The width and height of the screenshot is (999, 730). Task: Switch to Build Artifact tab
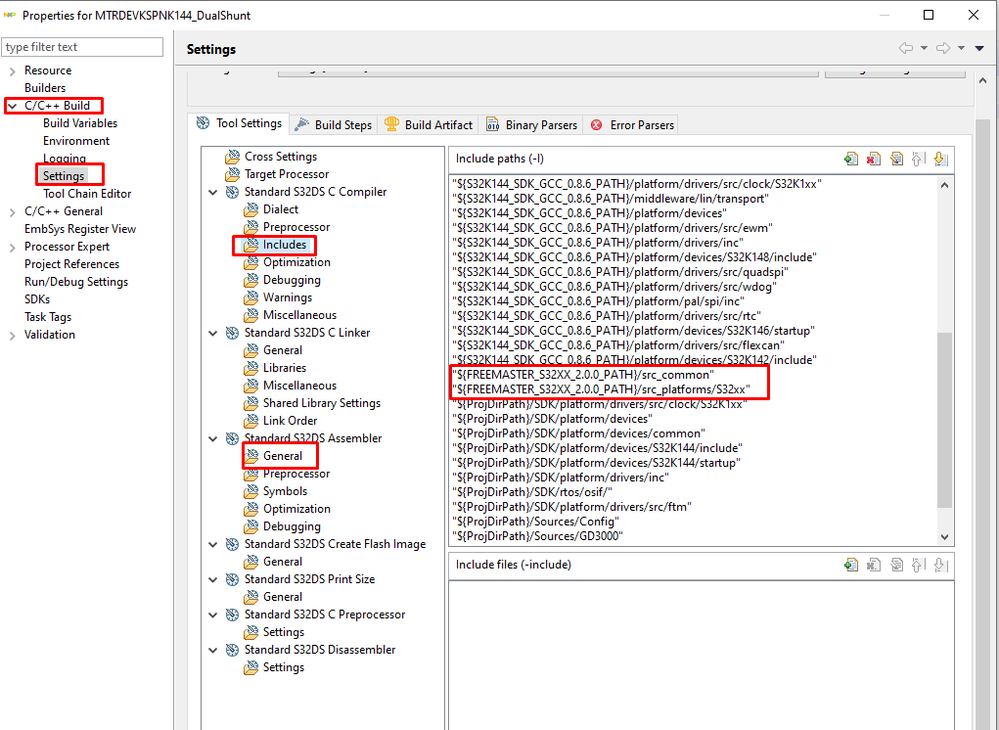(429, 125)
